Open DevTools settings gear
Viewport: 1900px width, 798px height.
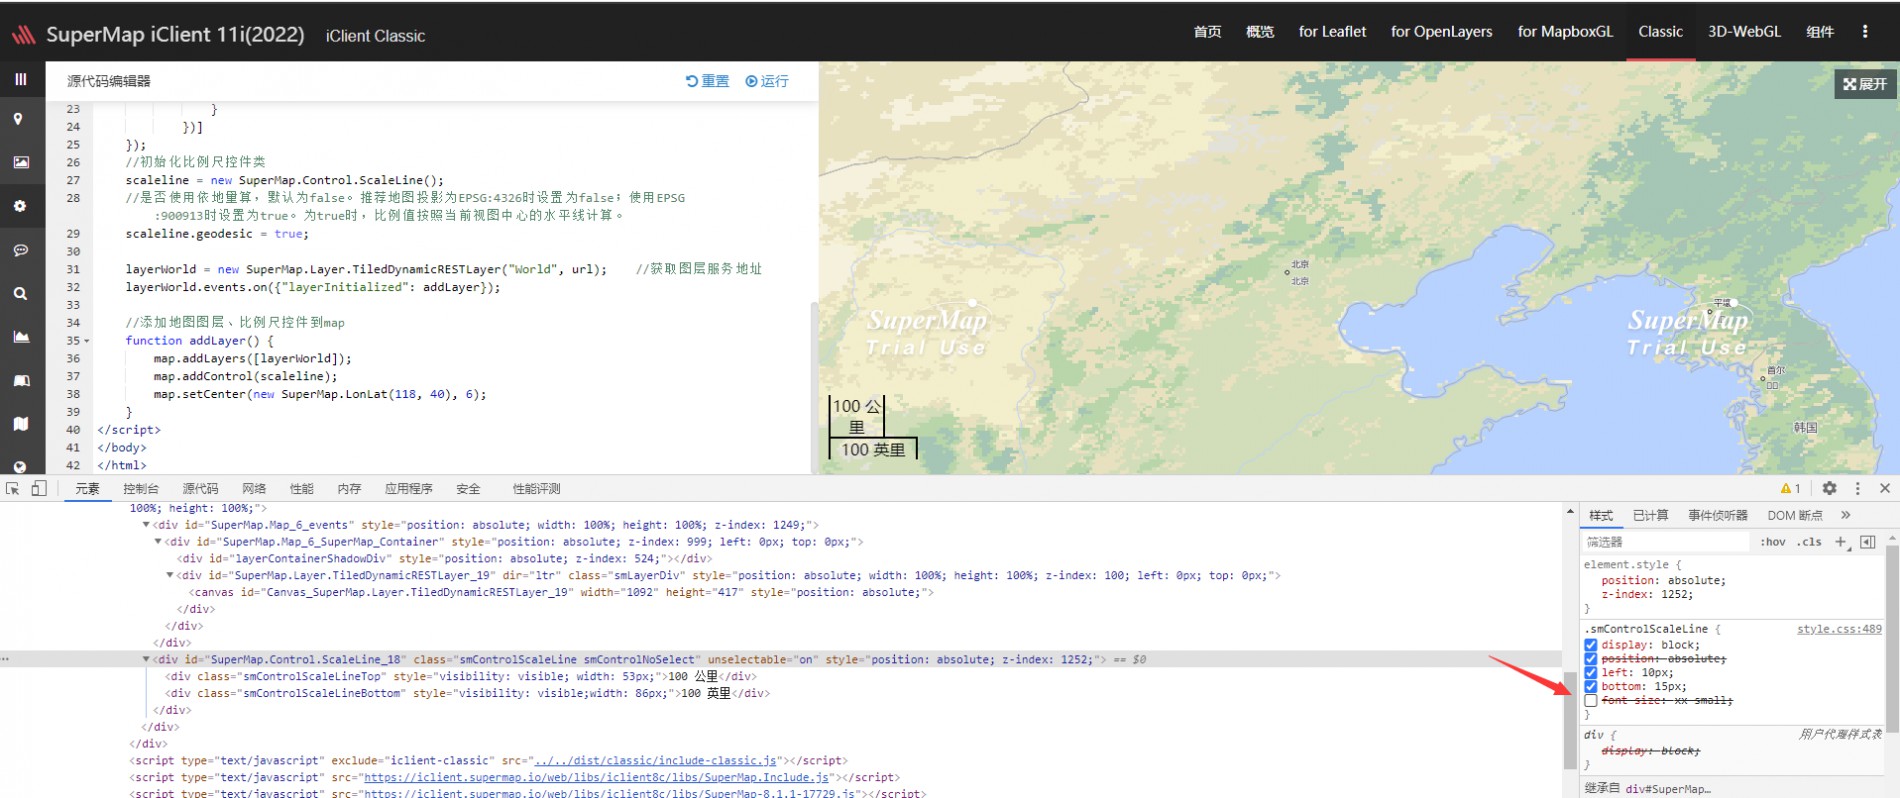pos(1829,488)
